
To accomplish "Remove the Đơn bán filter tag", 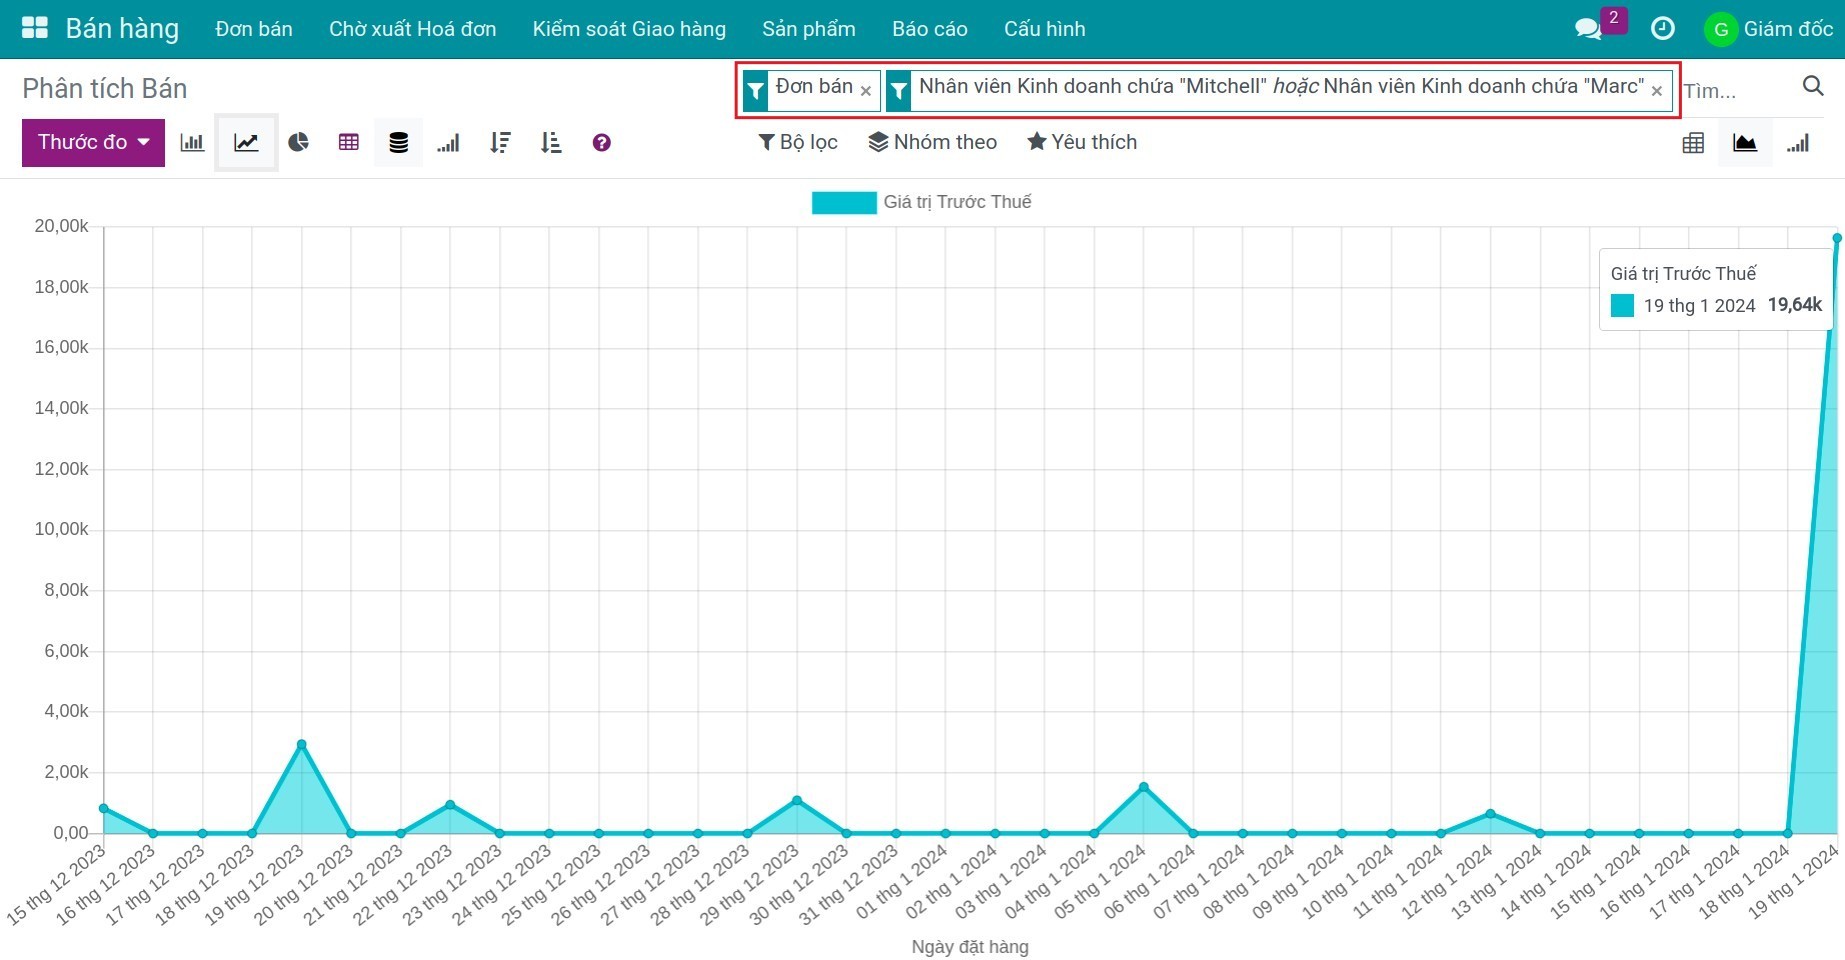I will point(866,91).
